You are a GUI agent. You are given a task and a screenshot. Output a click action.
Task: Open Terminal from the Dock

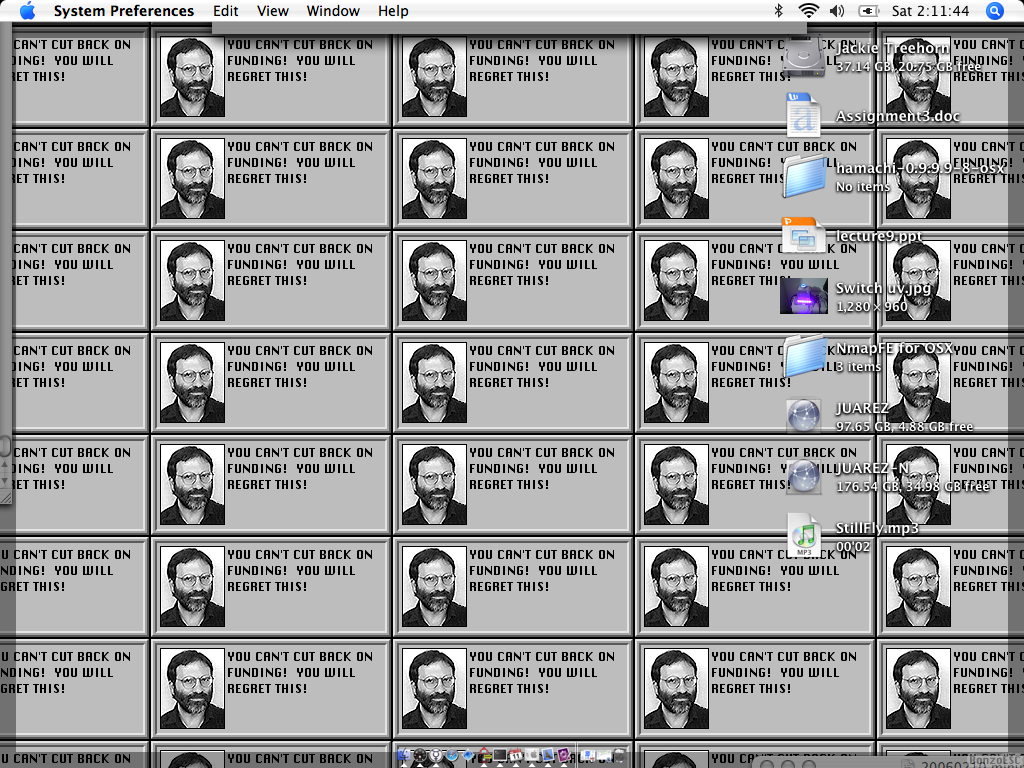tap(500, 755)
